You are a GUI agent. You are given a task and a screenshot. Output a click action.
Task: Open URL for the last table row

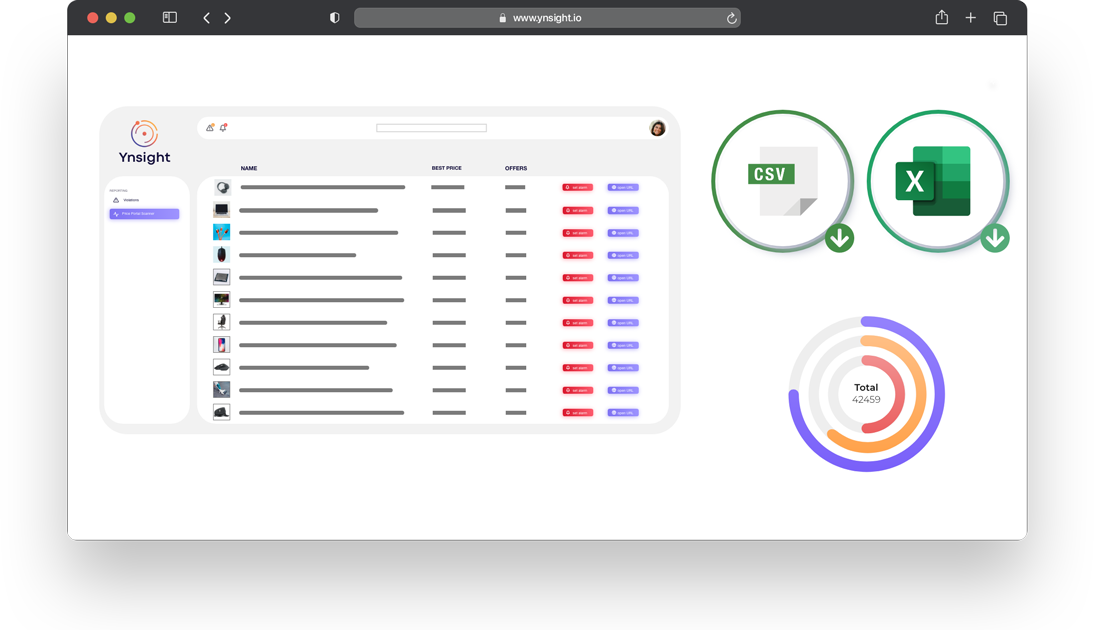(x=623, y=413)
